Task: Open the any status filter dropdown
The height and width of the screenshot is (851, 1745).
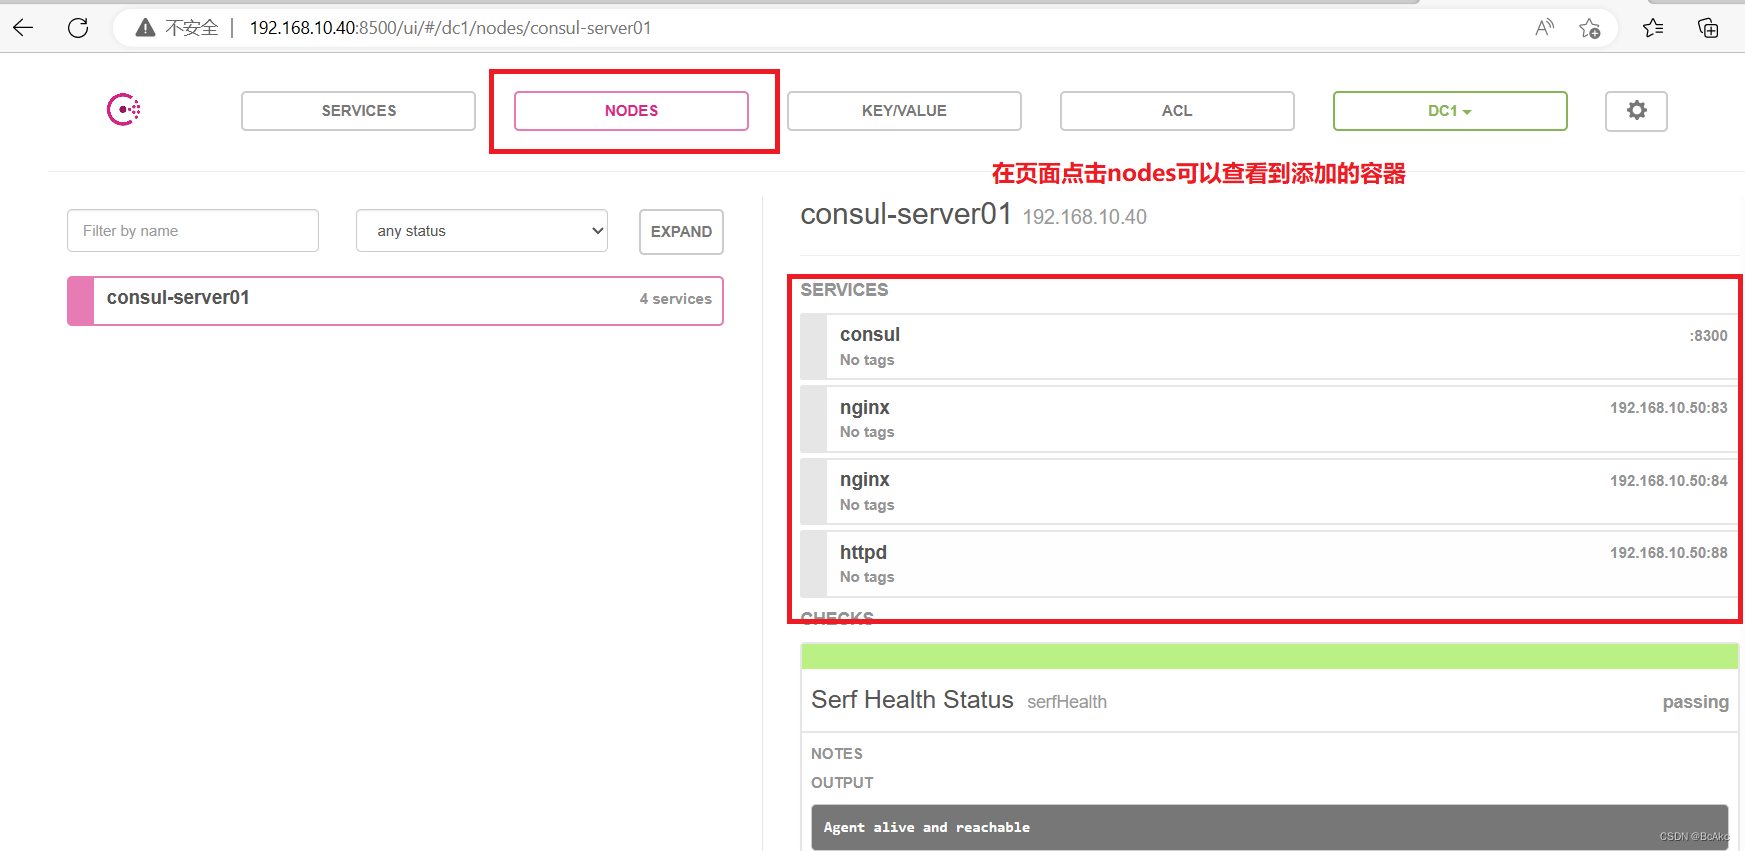Action: pos(482,231)
